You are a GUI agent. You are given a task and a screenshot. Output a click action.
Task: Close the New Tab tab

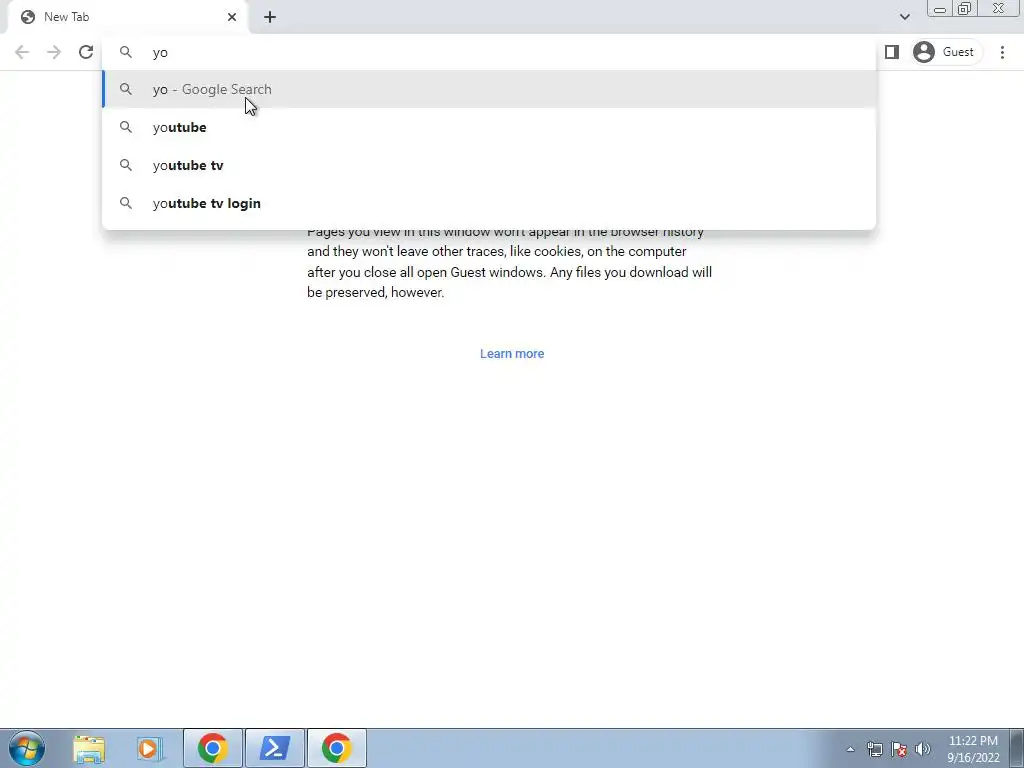(x=232, y=17)
